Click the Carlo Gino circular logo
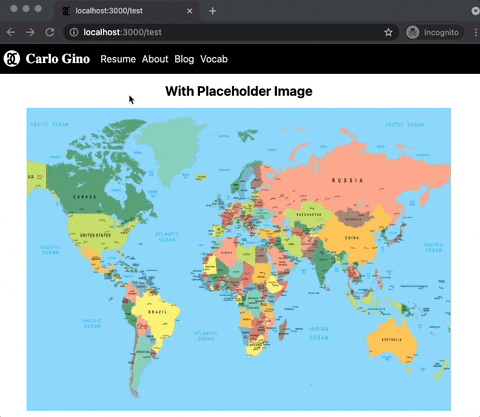Image resolution: width=480 pixels, height=417 pixels. (12, 59)
